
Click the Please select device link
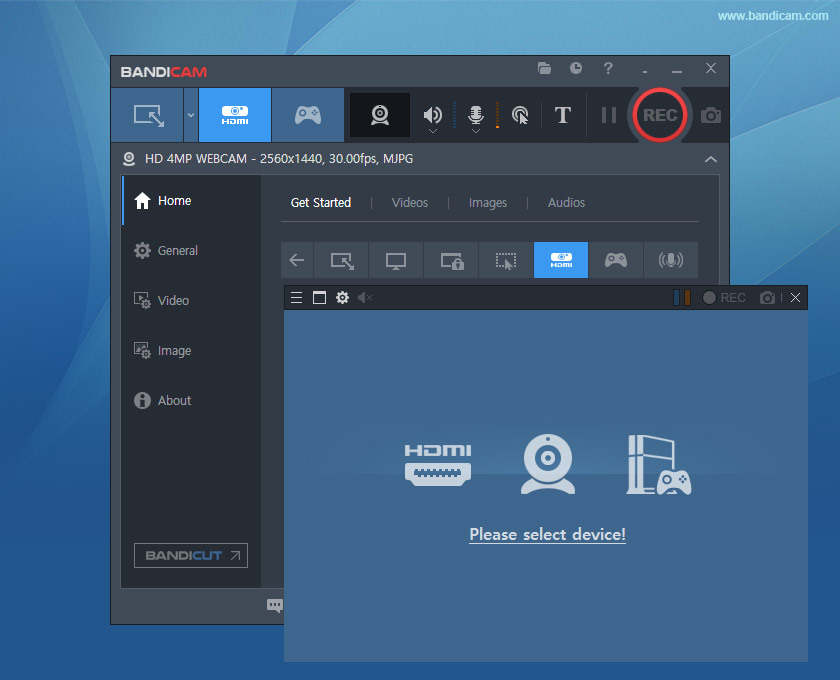(547, 534)
